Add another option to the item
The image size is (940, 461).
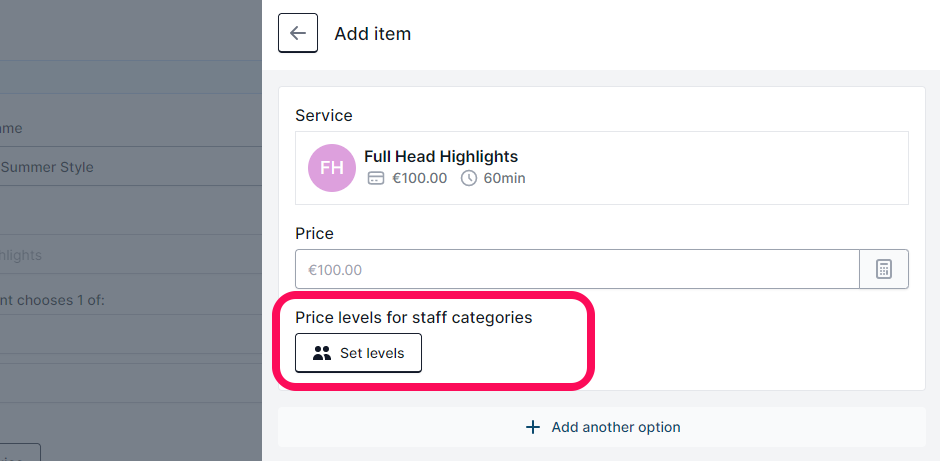602,427
